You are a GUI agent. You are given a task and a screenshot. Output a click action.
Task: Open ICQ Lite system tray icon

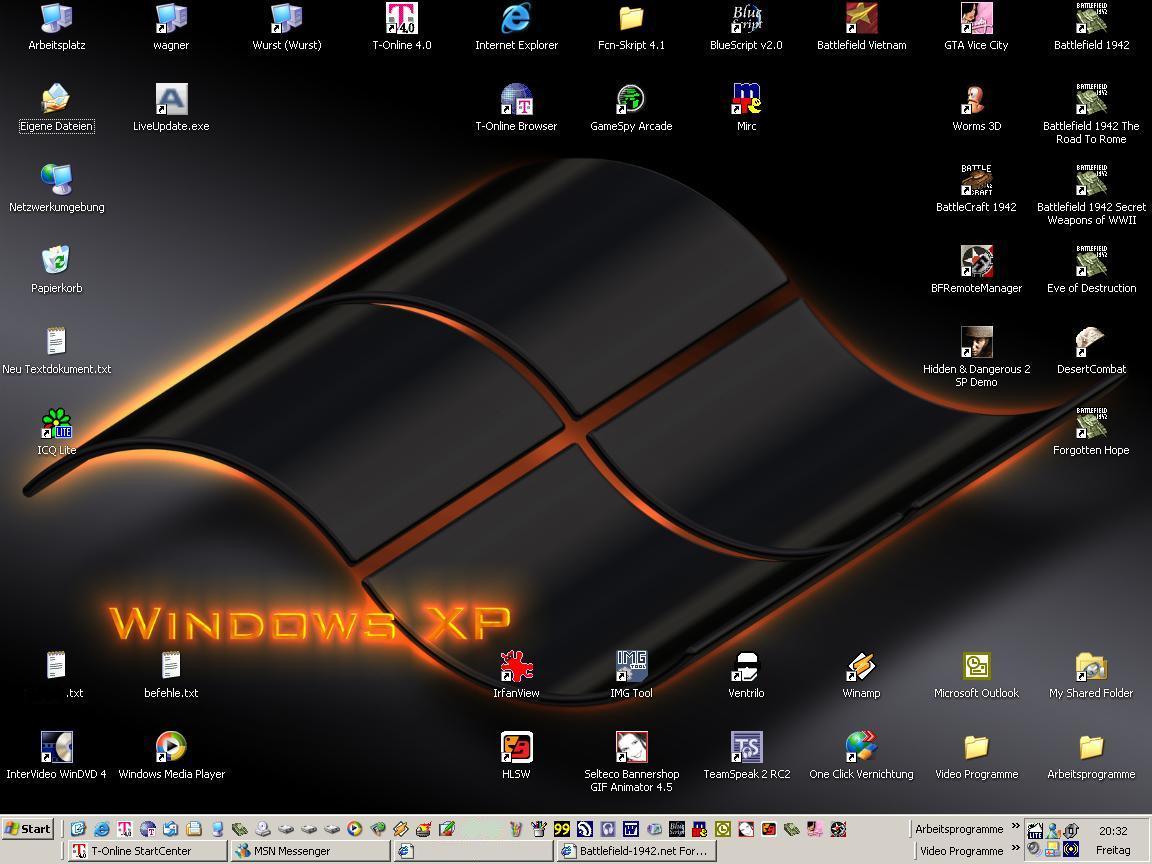pyautogui.click(x=1034, y=832)
